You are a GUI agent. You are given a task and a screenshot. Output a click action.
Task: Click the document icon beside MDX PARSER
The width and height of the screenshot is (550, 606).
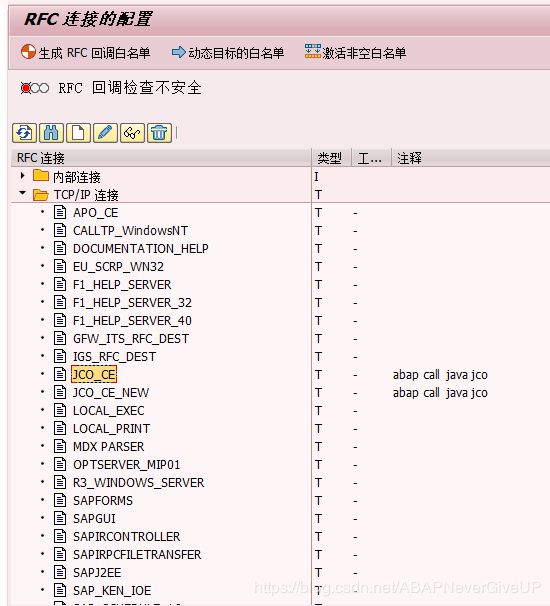[60, 446]
